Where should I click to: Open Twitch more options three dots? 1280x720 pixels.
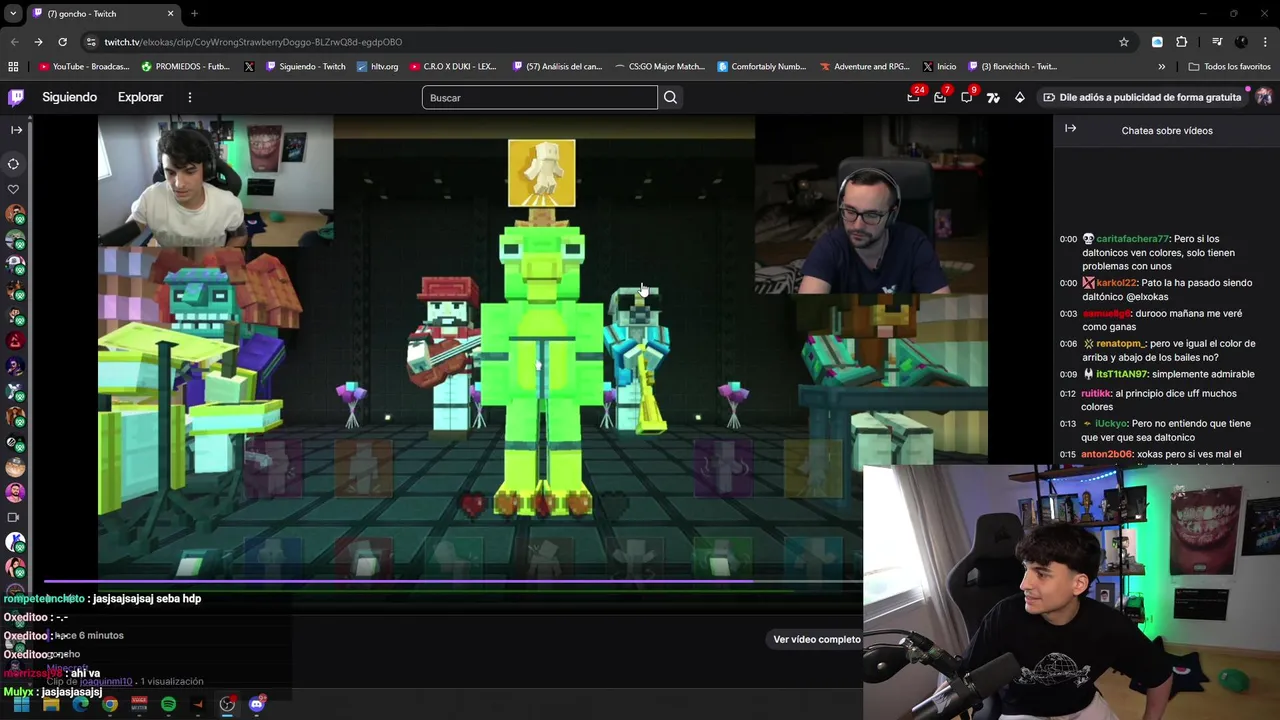tap(189, 97)
